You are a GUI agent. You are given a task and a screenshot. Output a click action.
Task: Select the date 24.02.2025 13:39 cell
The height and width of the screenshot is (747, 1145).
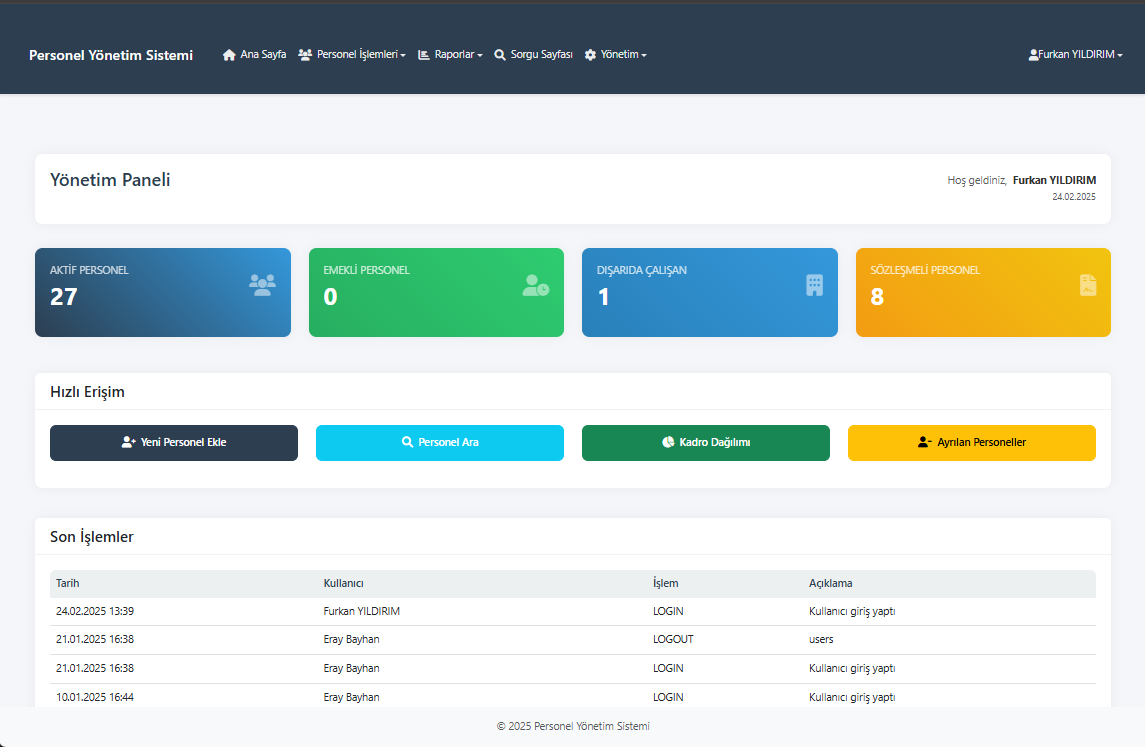coord(95,611)
